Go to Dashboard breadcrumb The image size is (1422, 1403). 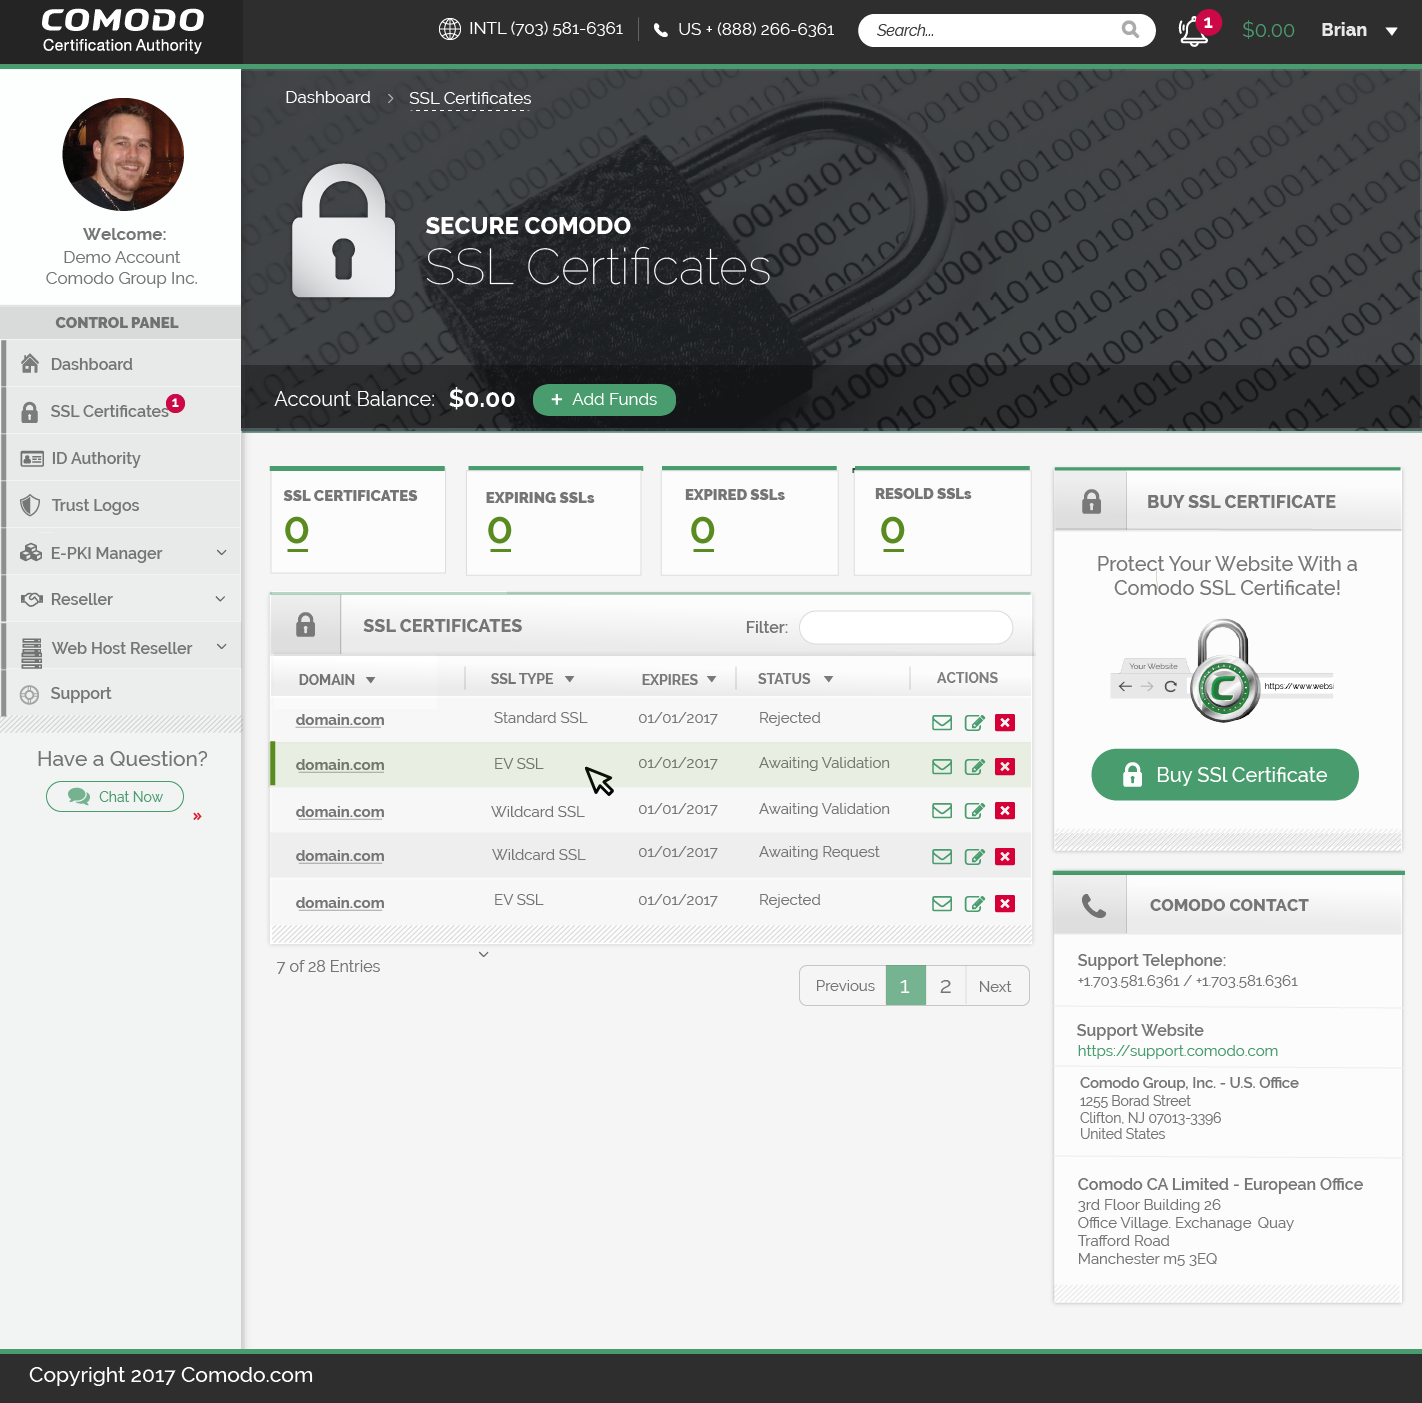(328, 97)
